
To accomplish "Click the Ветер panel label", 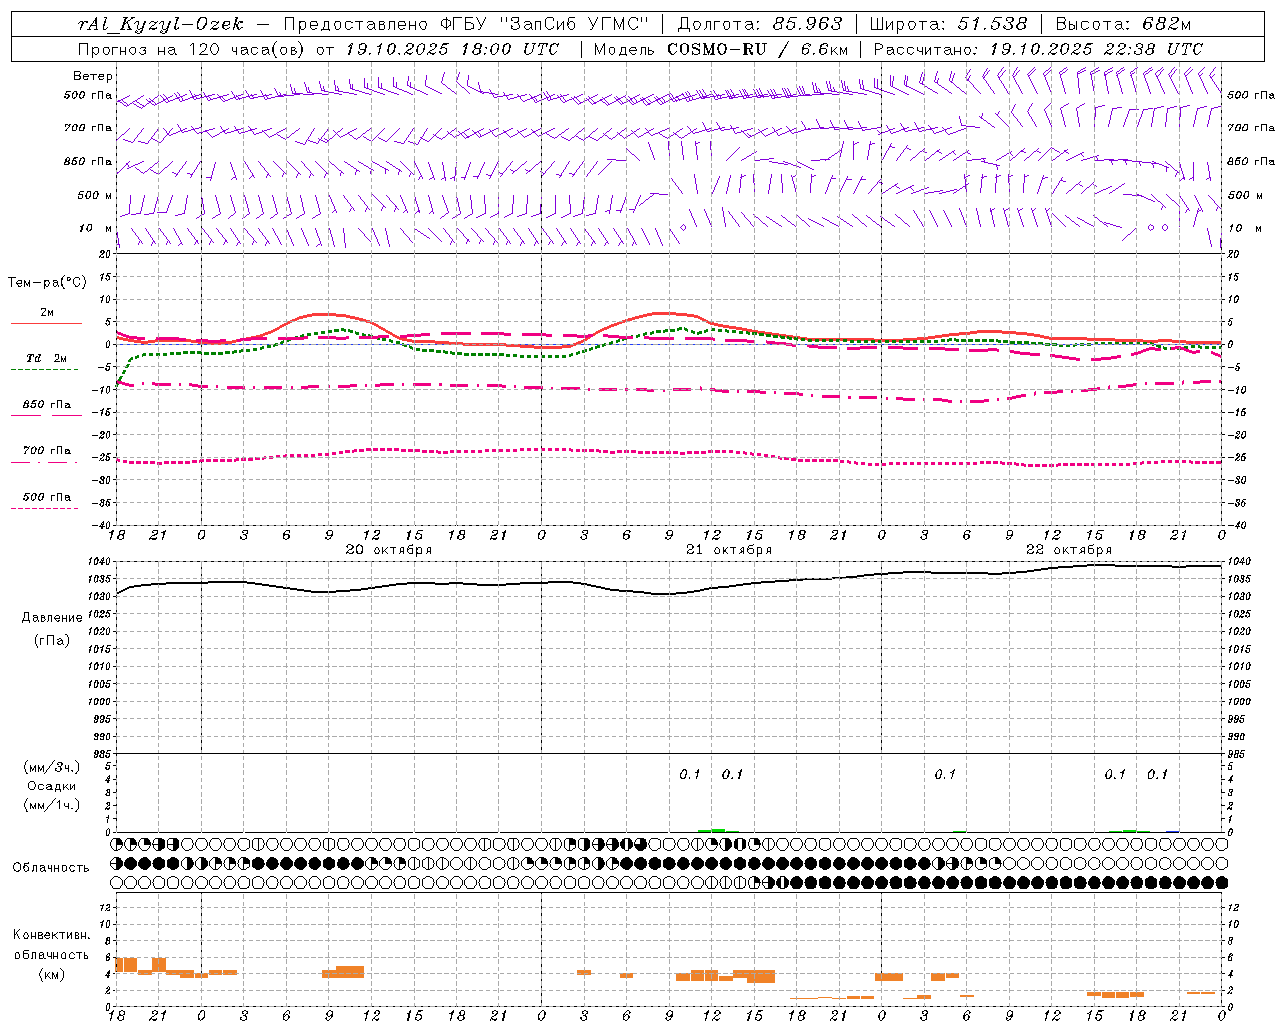I will 93,76.
